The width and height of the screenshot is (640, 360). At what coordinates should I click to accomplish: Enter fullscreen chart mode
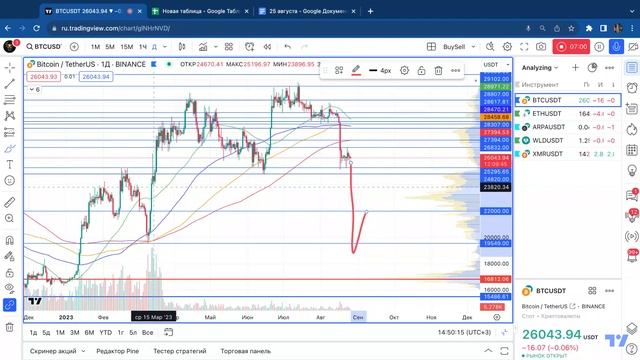coord(524,47)
